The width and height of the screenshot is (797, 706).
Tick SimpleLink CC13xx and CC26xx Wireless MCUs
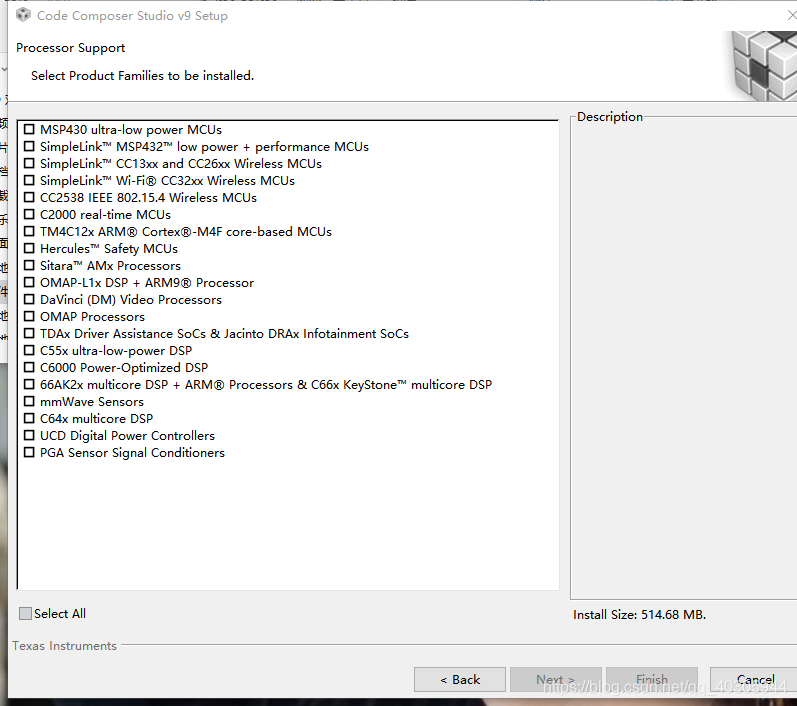pyautogui.click(x=29, y=164)
